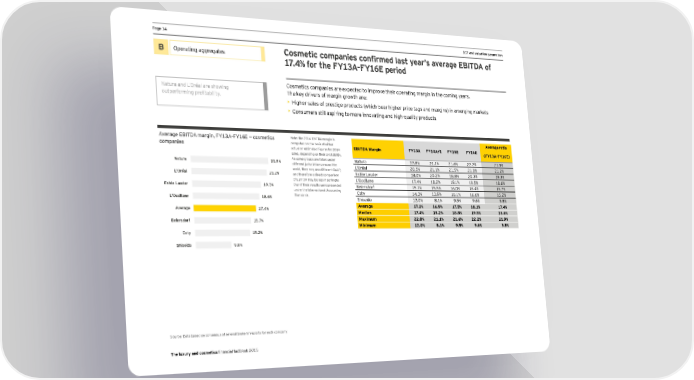Click the bullet starting "Consumers still aspiring"

[x=364, y=115]
